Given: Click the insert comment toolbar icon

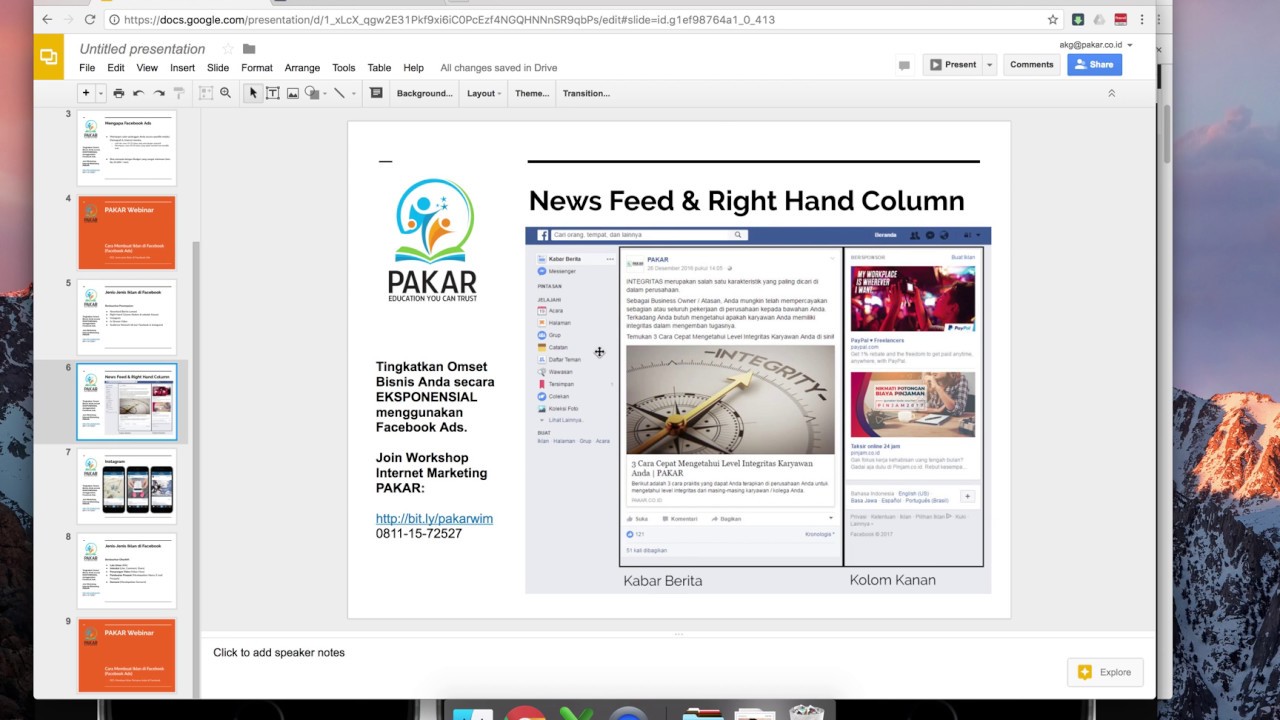Looking at the screenshot, I should click(376, 93).
